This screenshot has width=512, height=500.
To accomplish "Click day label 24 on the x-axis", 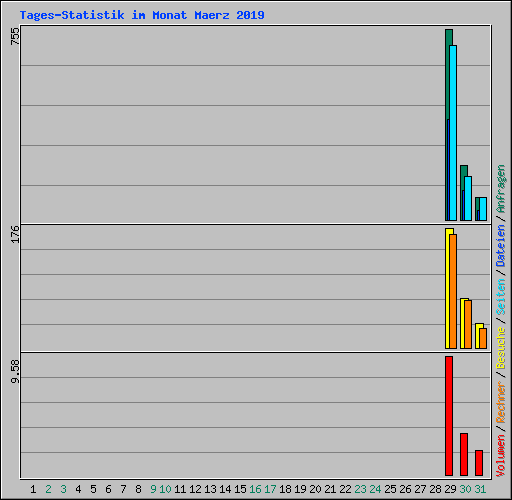I will point(375,489).
